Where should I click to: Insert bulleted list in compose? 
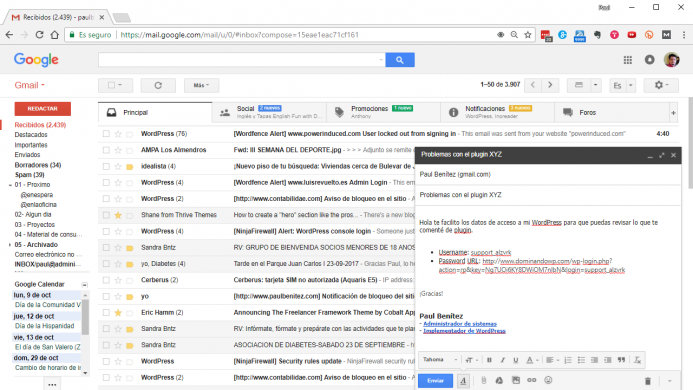click(581, 360)
